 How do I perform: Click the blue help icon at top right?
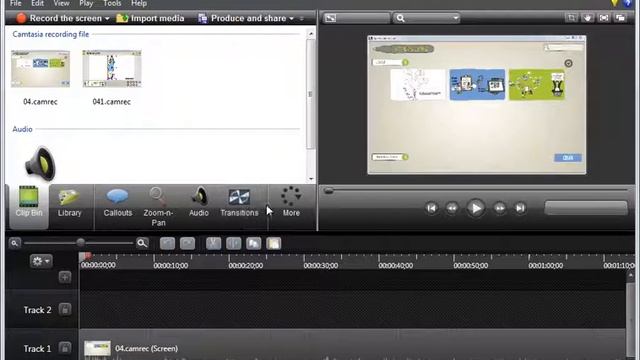pos(629,3)
